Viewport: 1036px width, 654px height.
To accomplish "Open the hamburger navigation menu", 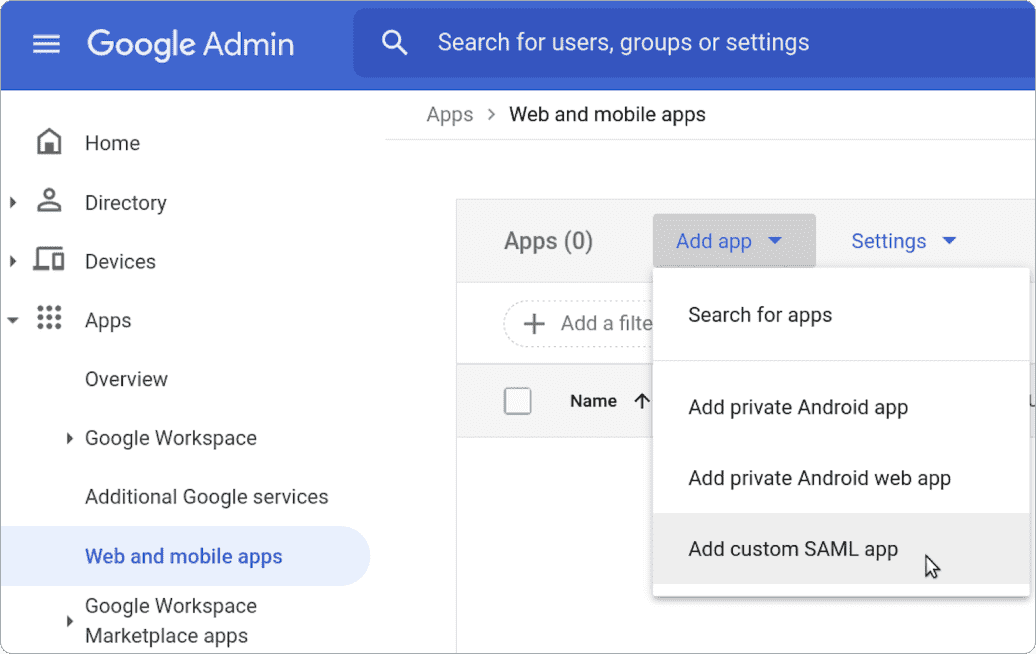I will tap(46, 42).
